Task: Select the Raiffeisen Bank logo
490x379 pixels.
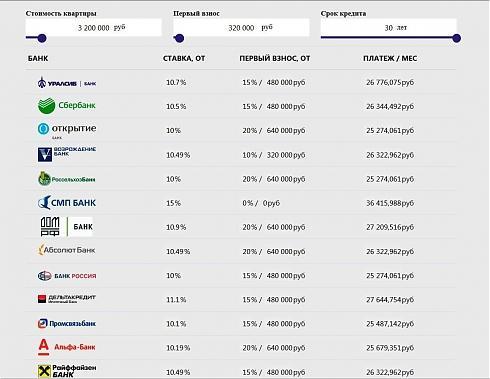Action: [x=67, y=371]
